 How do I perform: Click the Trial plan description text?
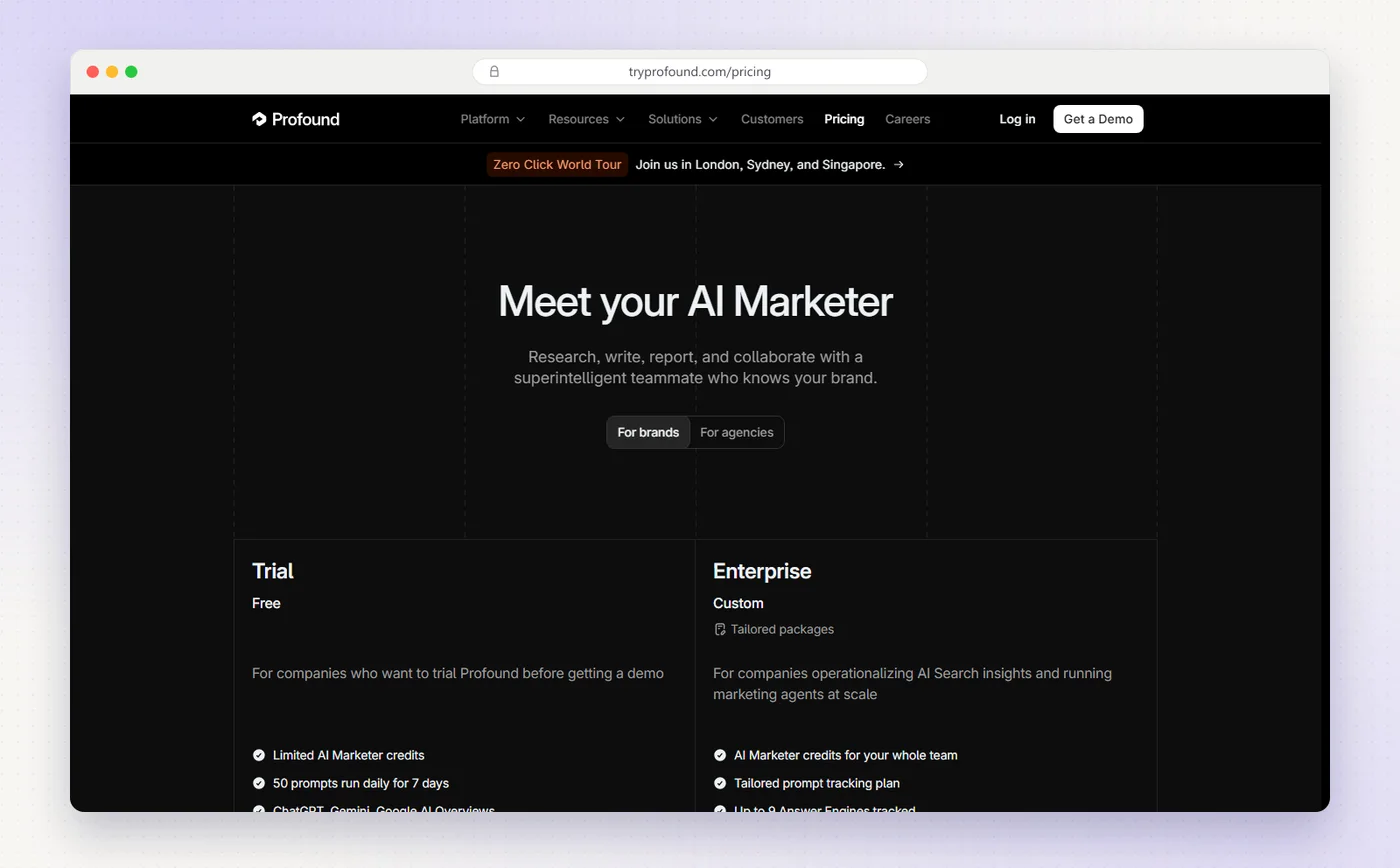[458, 673]
